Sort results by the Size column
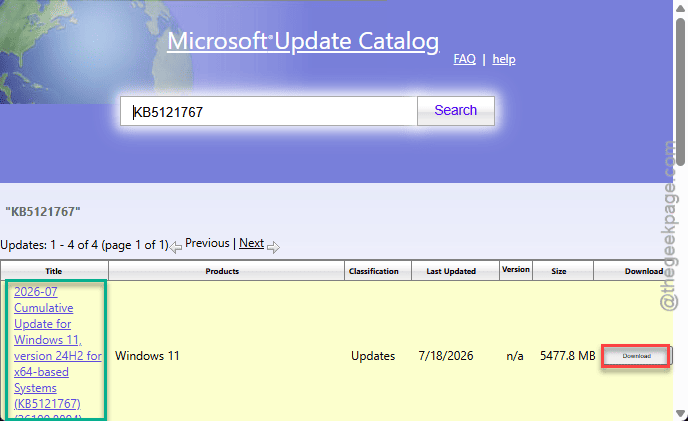688x421 pixels. (559, 271)
